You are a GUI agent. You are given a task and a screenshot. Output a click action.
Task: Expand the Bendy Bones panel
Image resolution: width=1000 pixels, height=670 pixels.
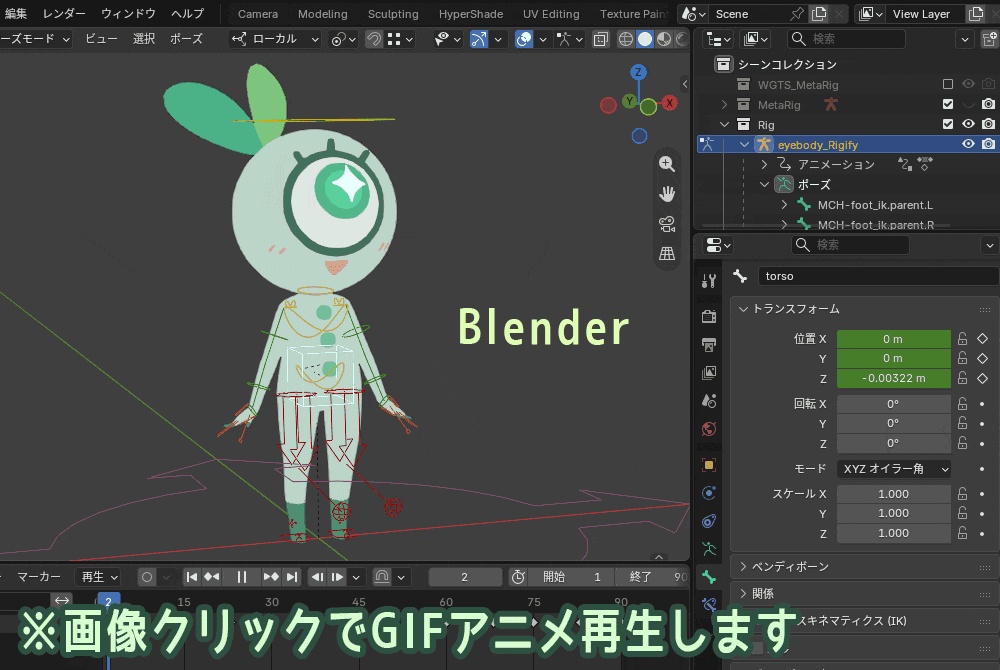pyautogui.click(x=743, y=566)
